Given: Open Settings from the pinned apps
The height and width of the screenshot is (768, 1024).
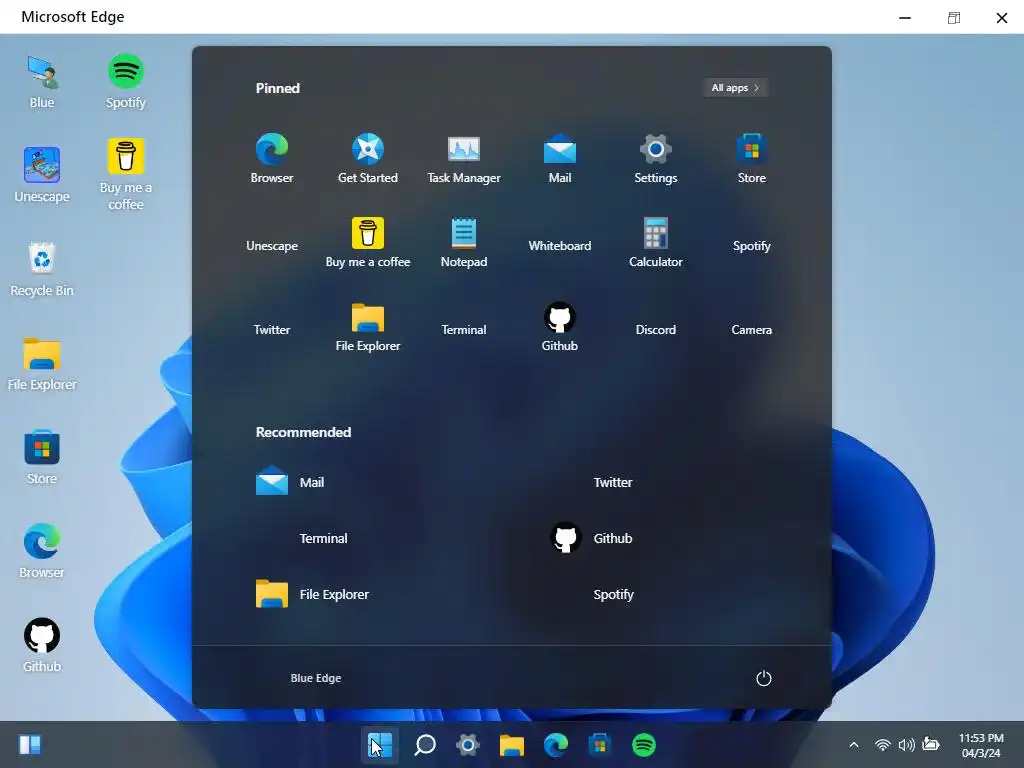Looking at the screenshot, I should coord(656,159).
